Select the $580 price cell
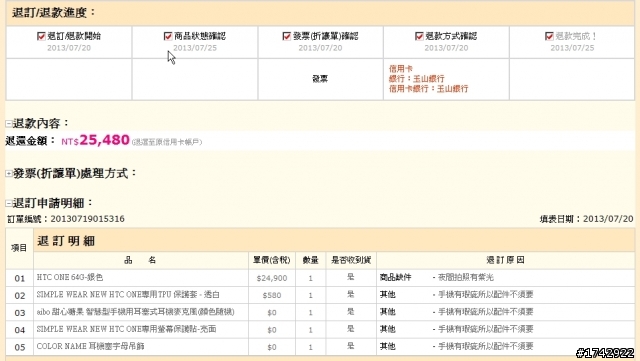The image size is (640, 361). point(272,295)
